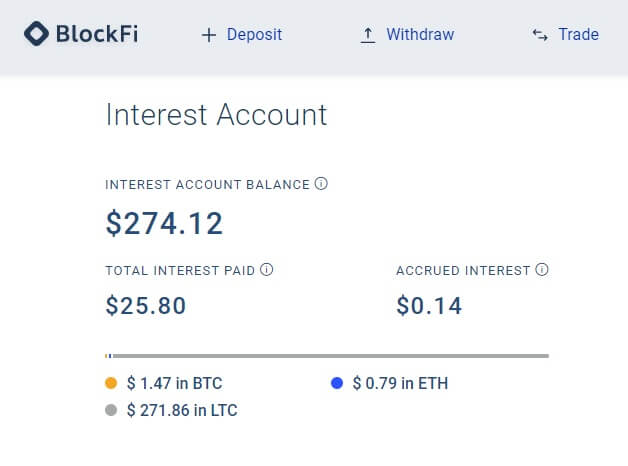Click the gray LTC legend dot

coord(111,410)
